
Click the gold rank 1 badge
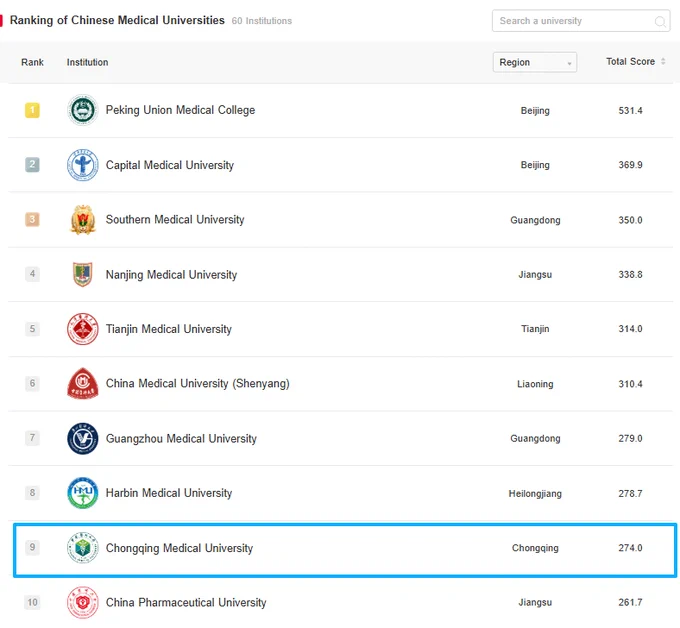coord(32,110)
